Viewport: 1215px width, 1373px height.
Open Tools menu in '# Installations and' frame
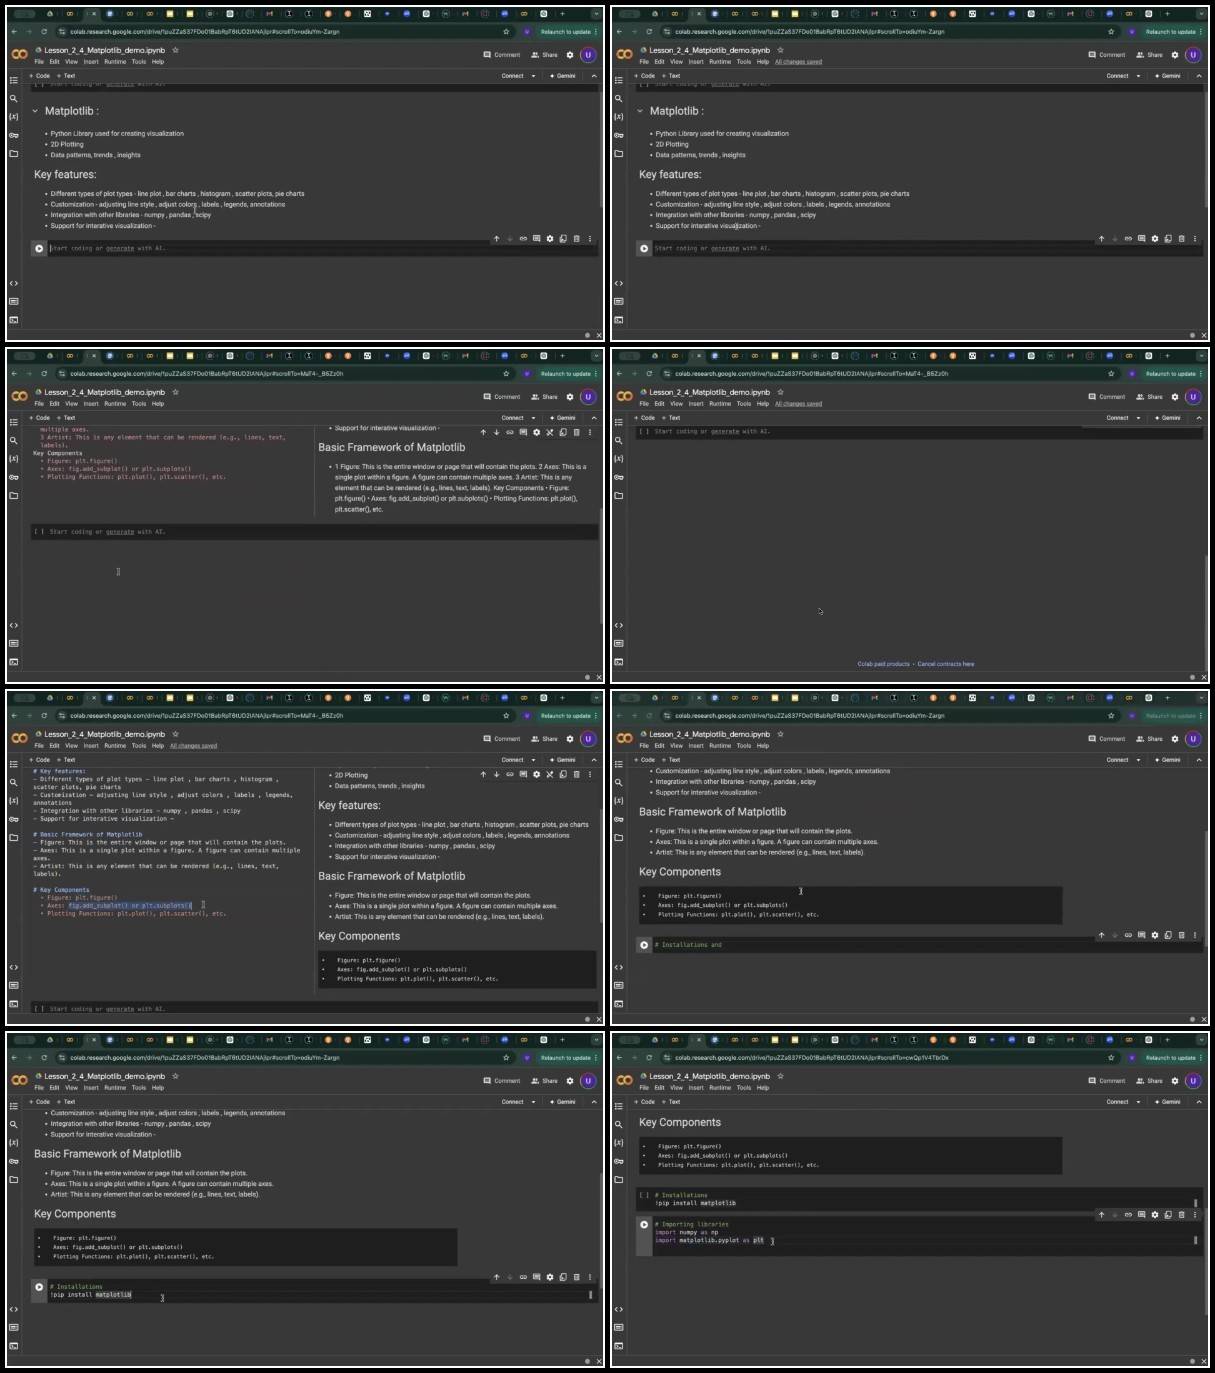click(744, 746)
